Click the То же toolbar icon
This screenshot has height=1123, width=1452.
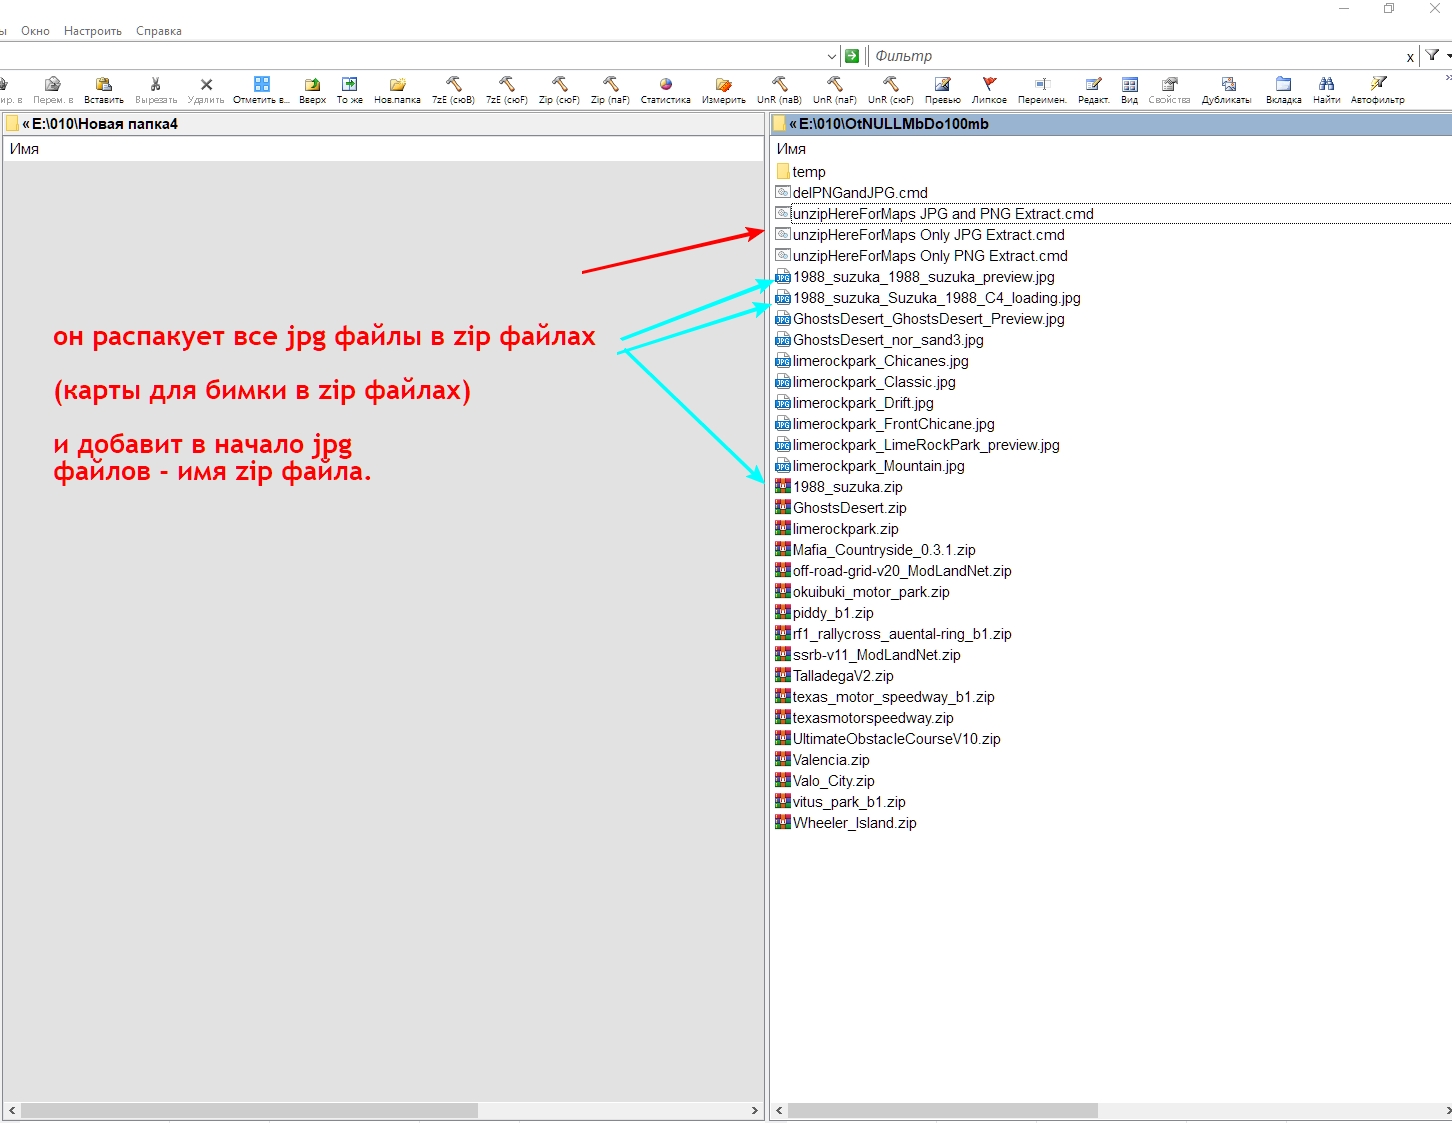point(349,84)
